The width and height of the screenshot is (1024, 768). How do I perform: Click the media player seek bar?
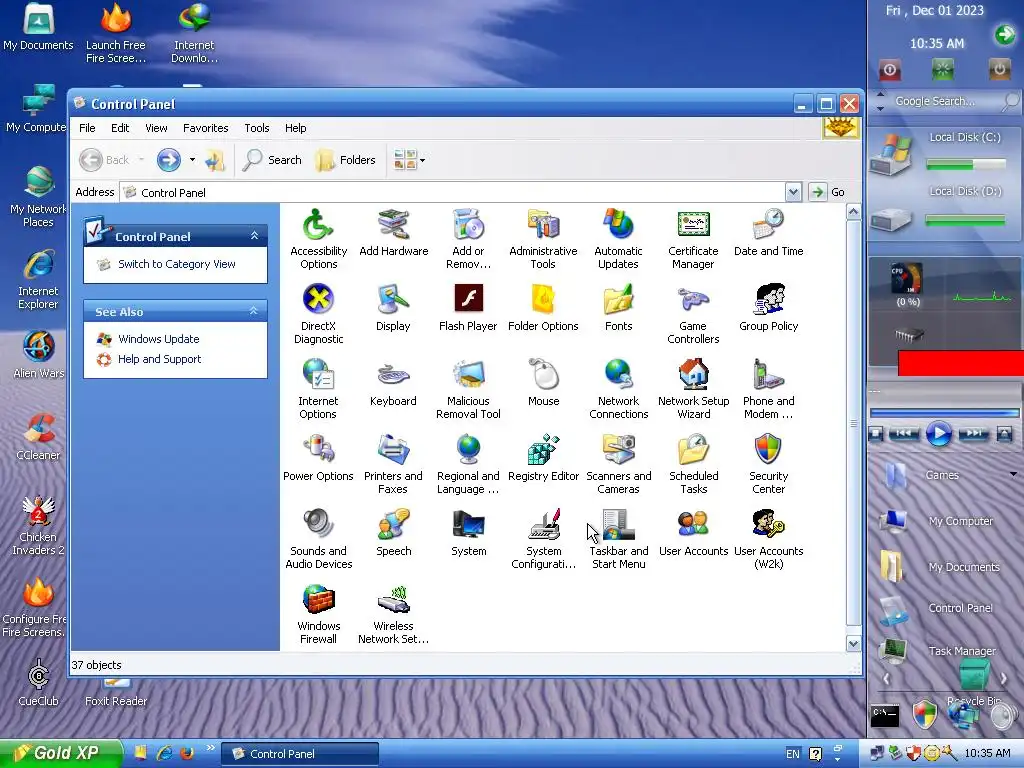pyautogui.click(x=944, y=413)
